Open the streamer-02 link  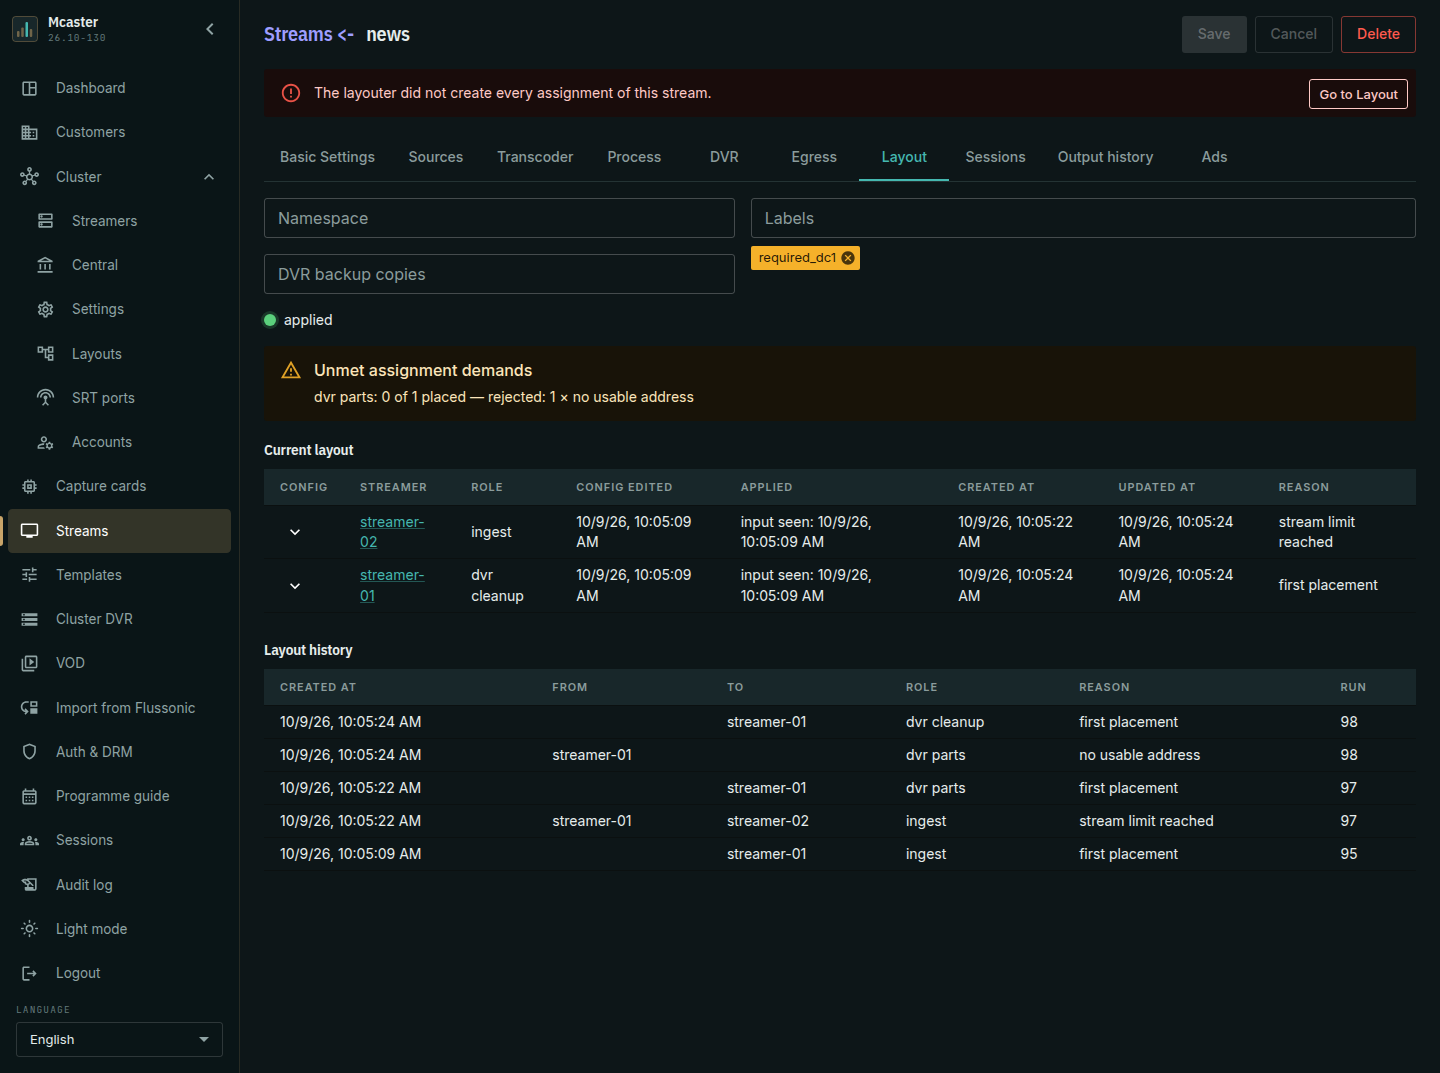tap(392, 532)
